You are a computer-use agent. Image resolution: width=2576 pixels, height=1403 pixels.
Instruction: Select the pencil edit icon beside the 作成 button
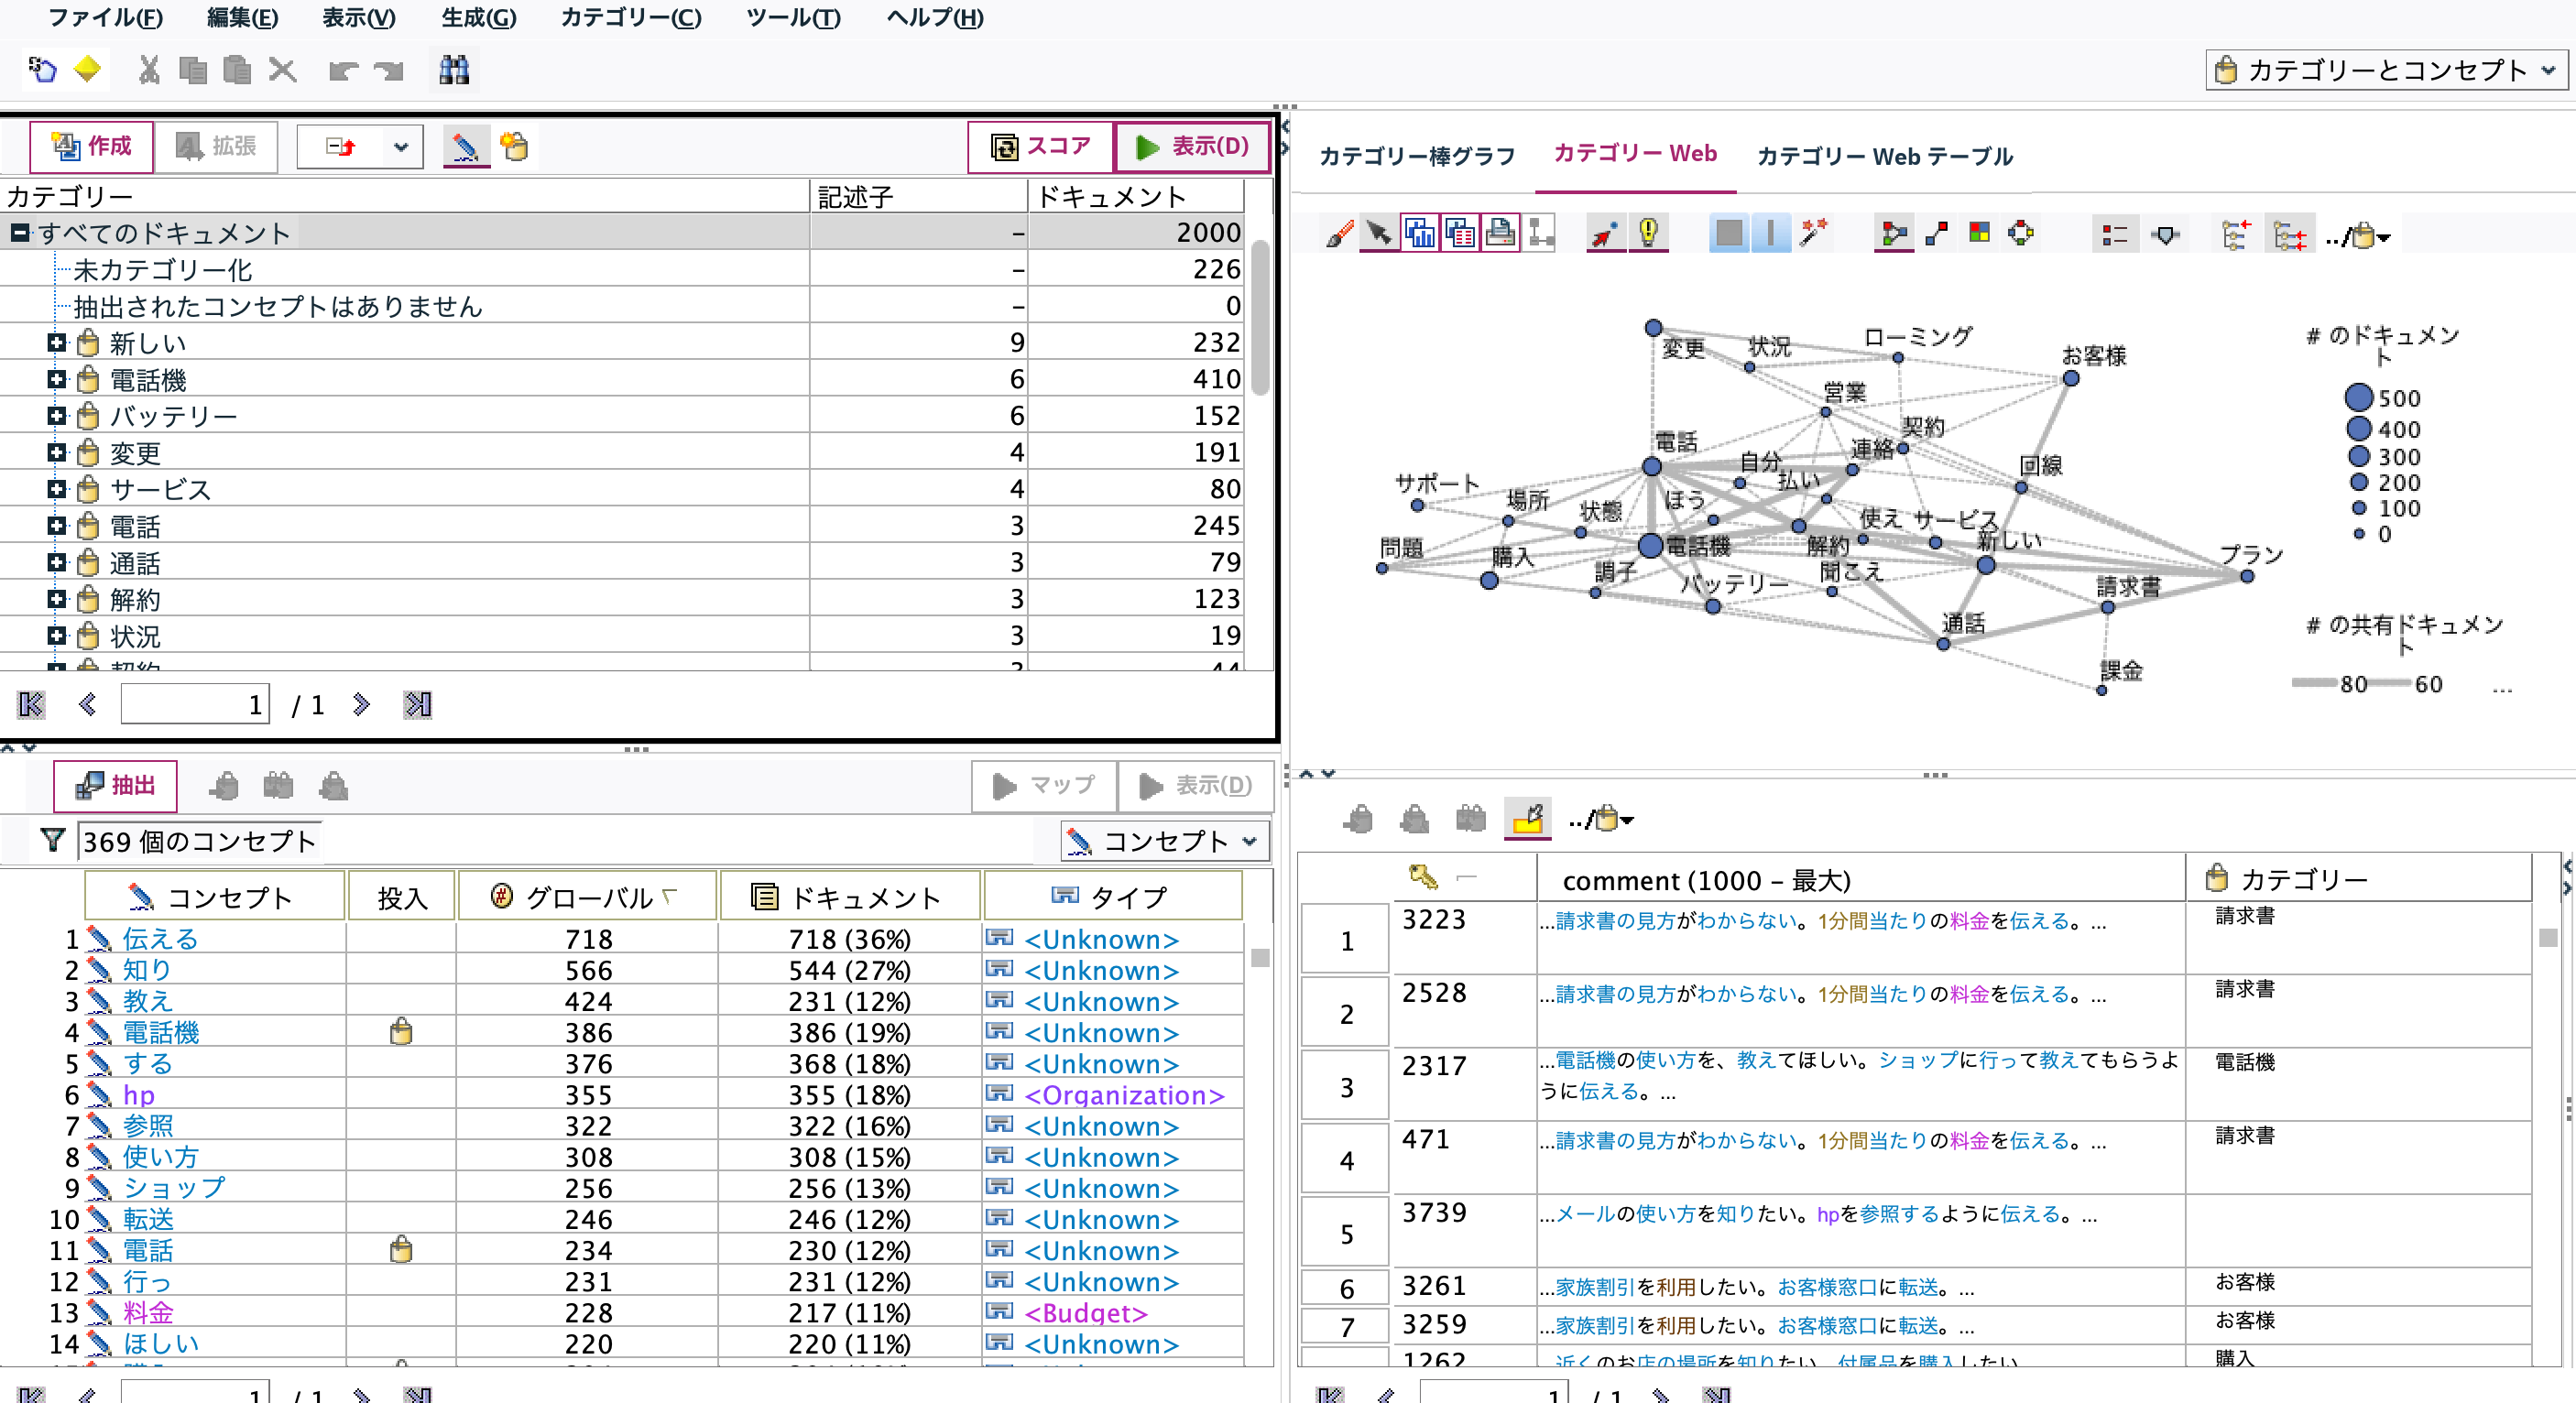466,146
